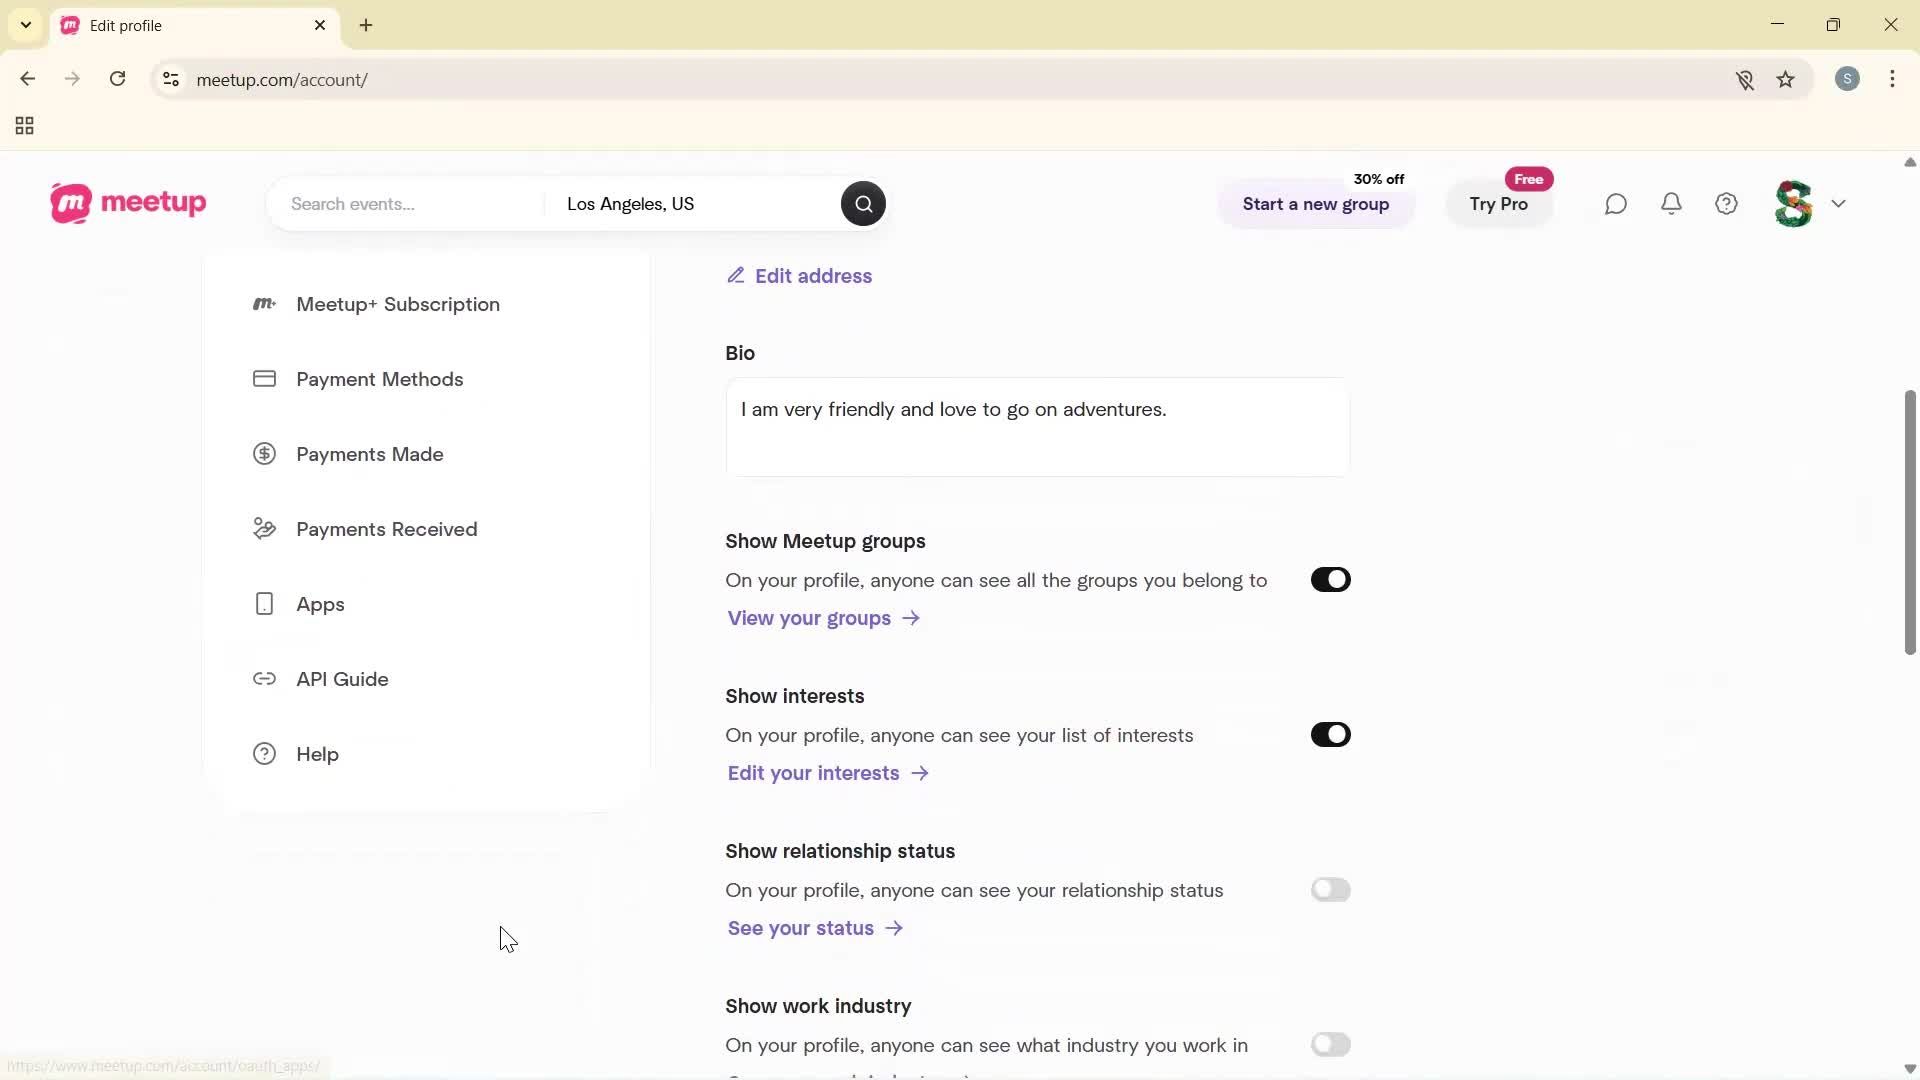Select Payments Received in the sidebar
This screenshot has width=1920, height=1080.
[387, 529]
